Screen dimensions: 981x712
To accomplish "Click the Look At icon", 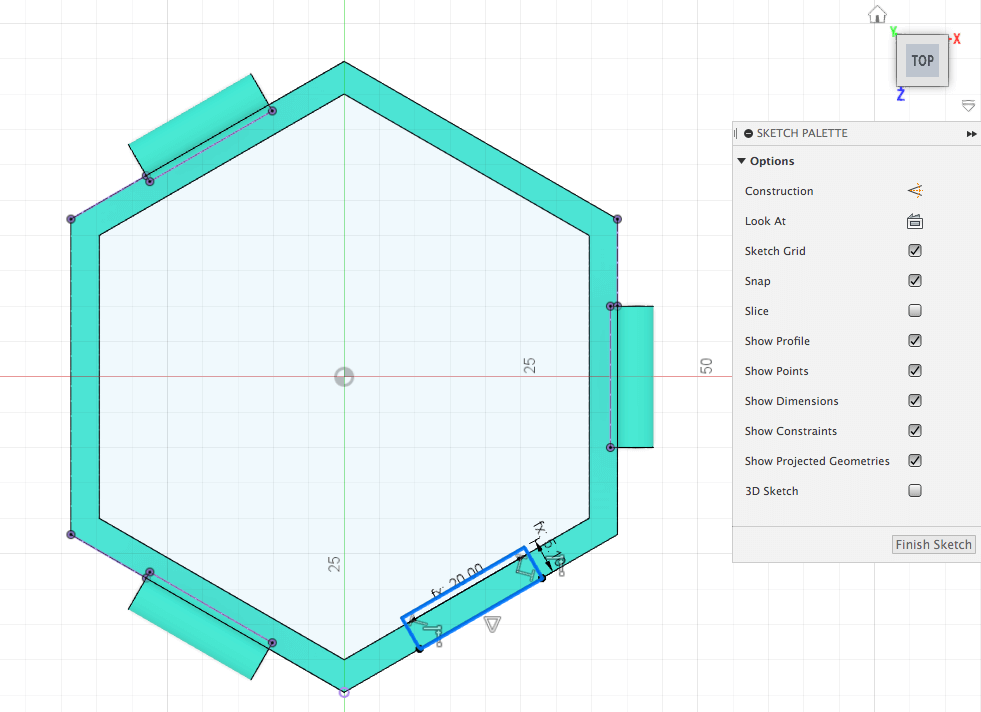I will pyautogui.click(x=914, y=221).
